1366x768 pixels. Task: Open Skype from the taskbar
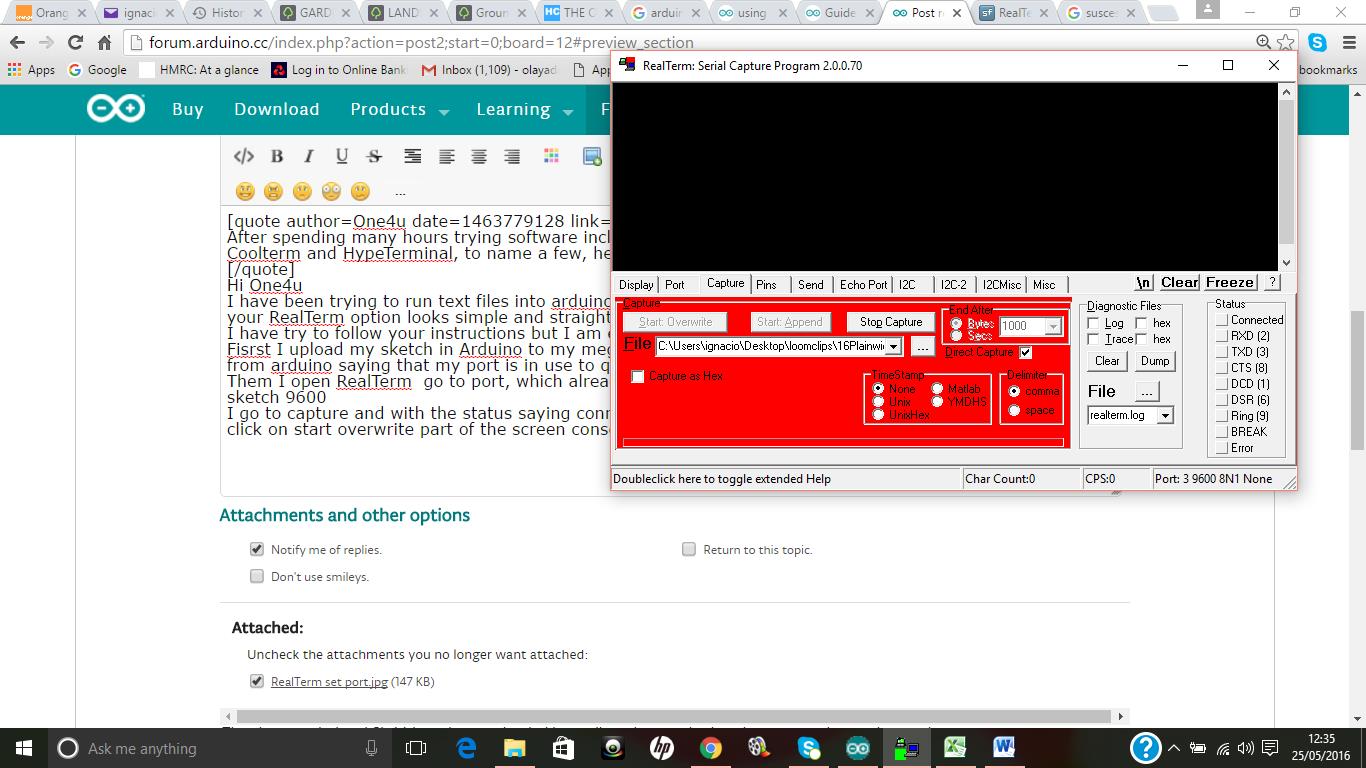tap(809, 748)
